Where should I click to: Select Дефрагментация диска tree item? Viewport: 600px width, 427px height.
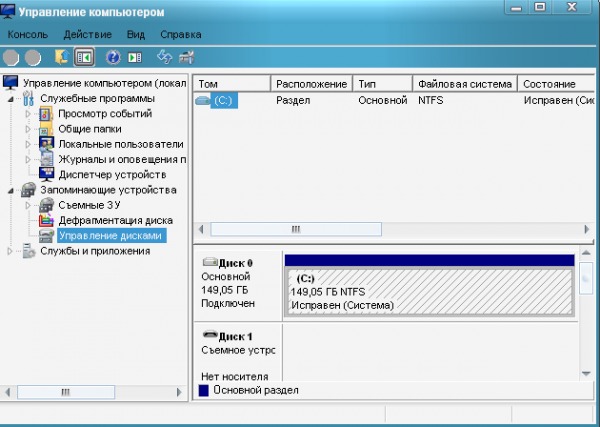click(x=116, y=220)
